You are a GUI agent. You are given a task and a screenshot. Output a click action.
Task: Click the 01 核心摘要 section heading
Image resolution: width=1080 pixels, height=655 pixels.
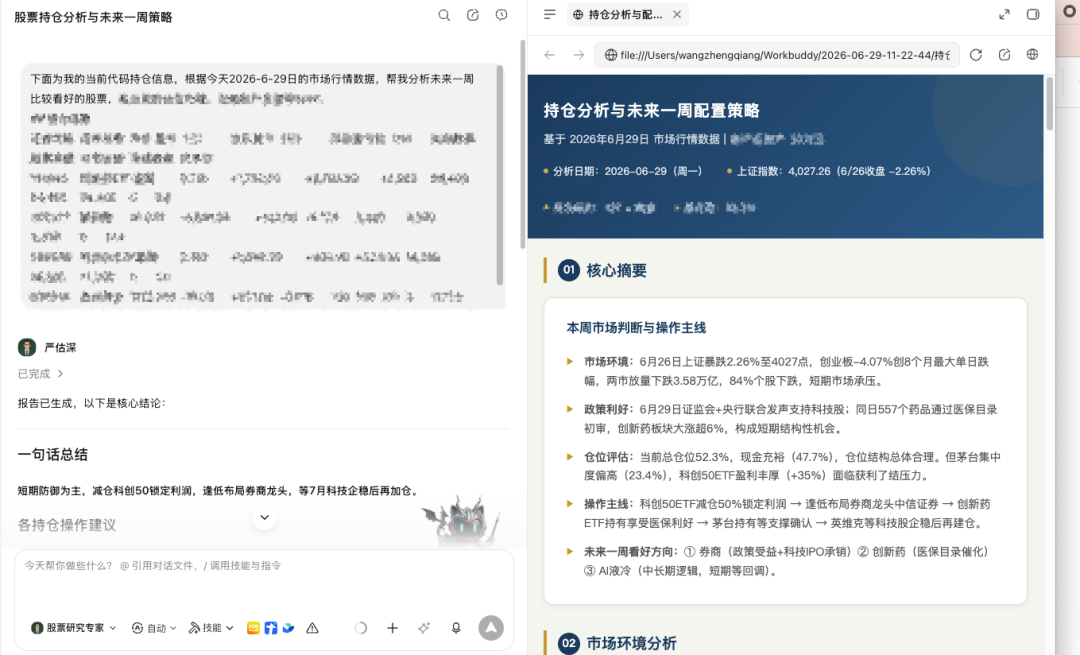click(x=602, y=271)
